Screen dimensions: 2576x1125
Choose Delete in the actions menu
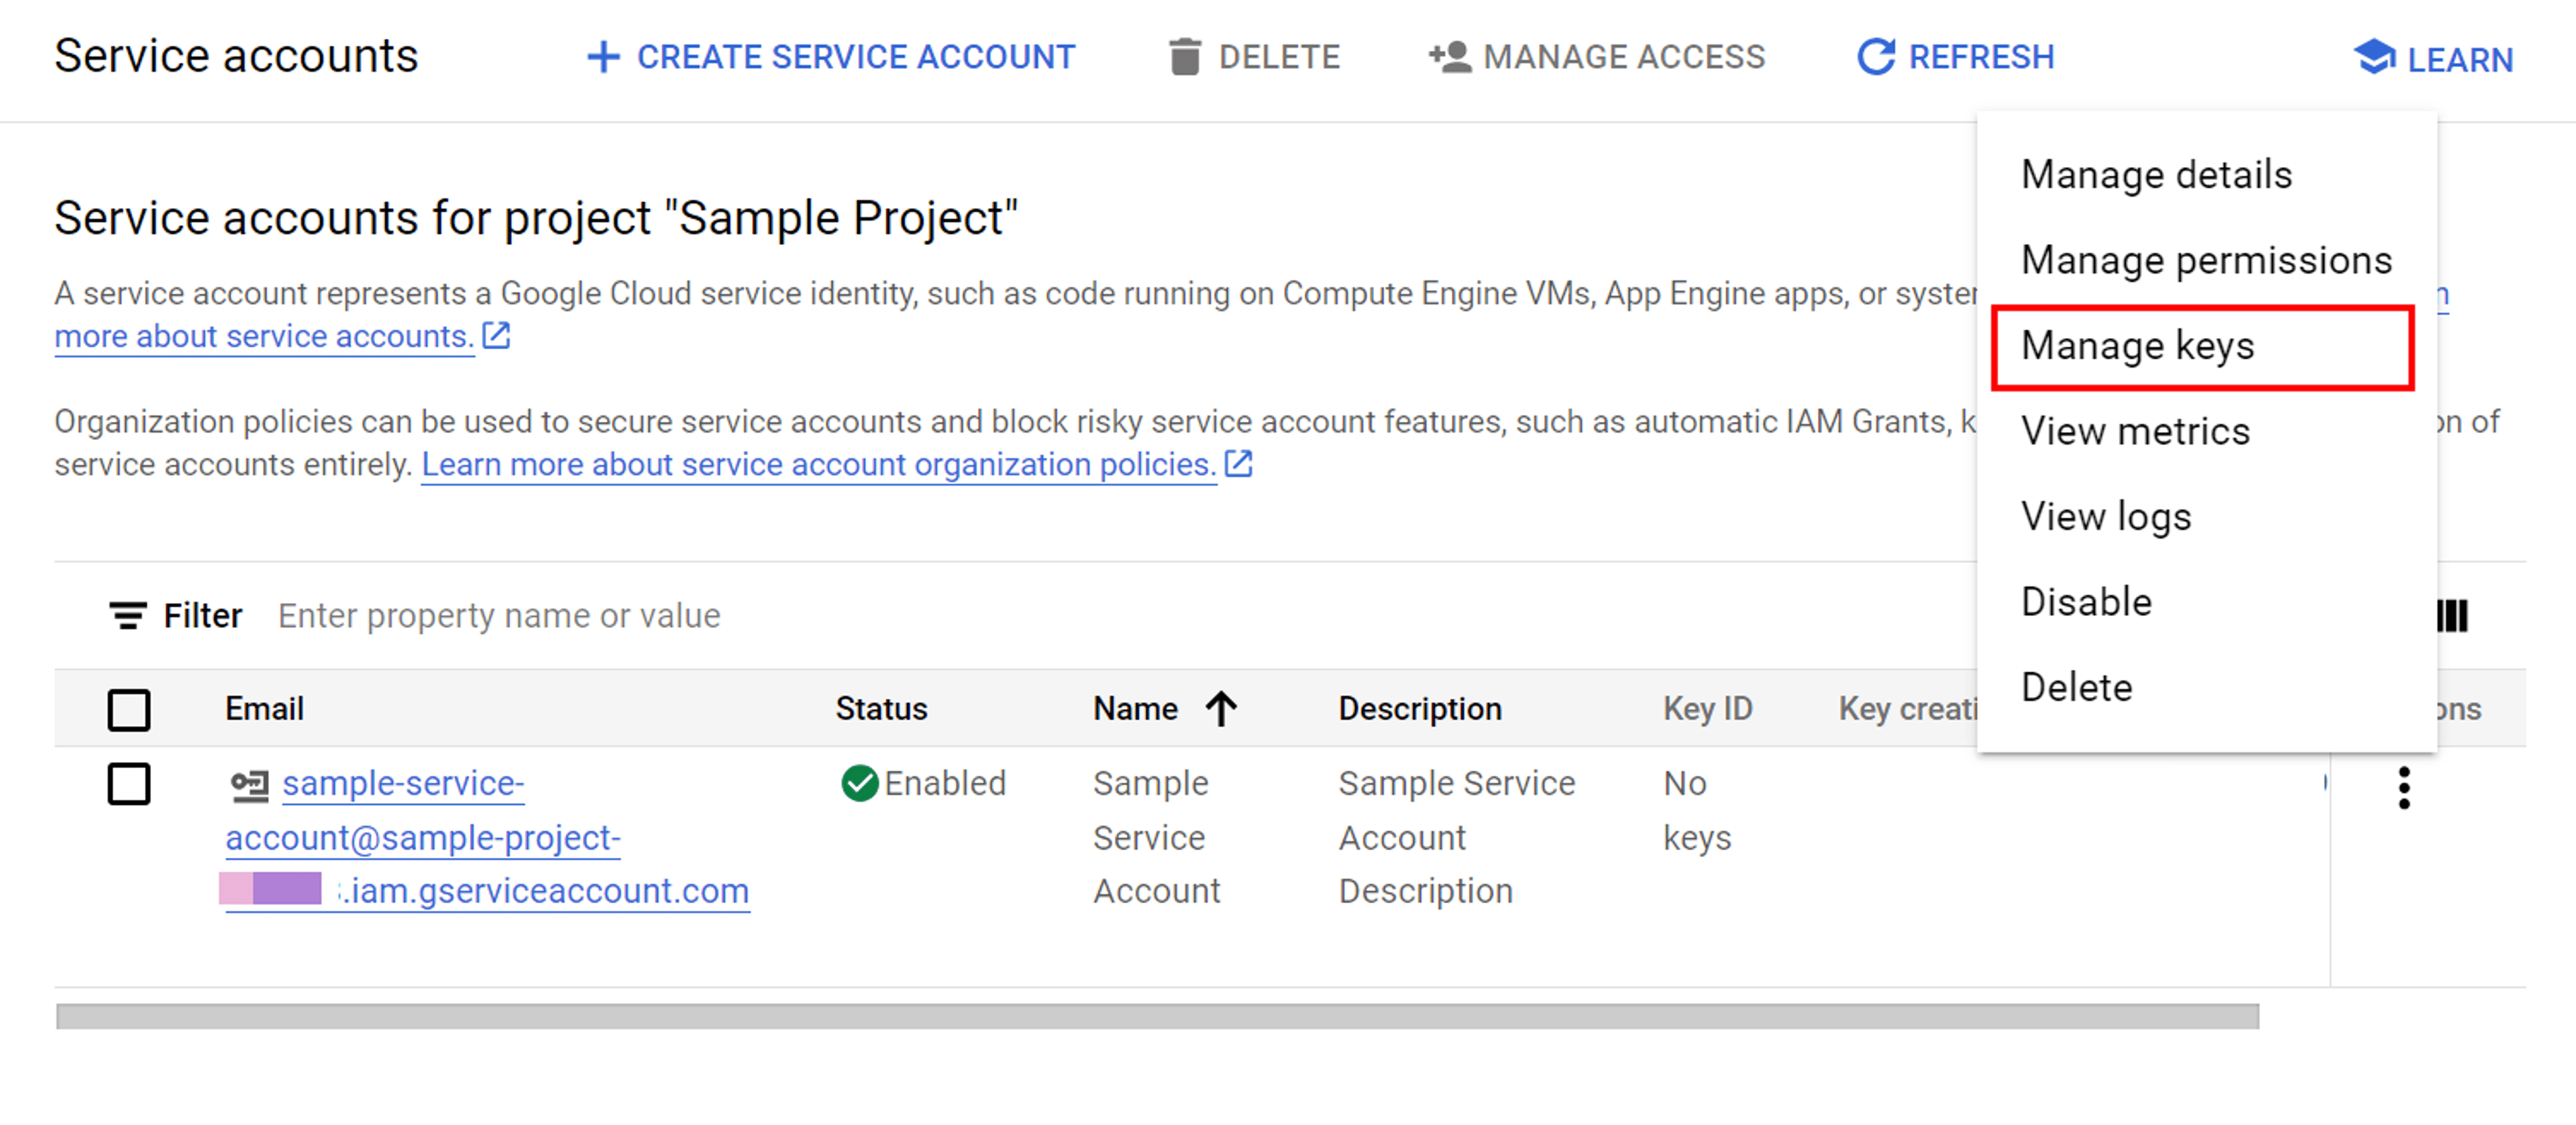point(2206,688)
